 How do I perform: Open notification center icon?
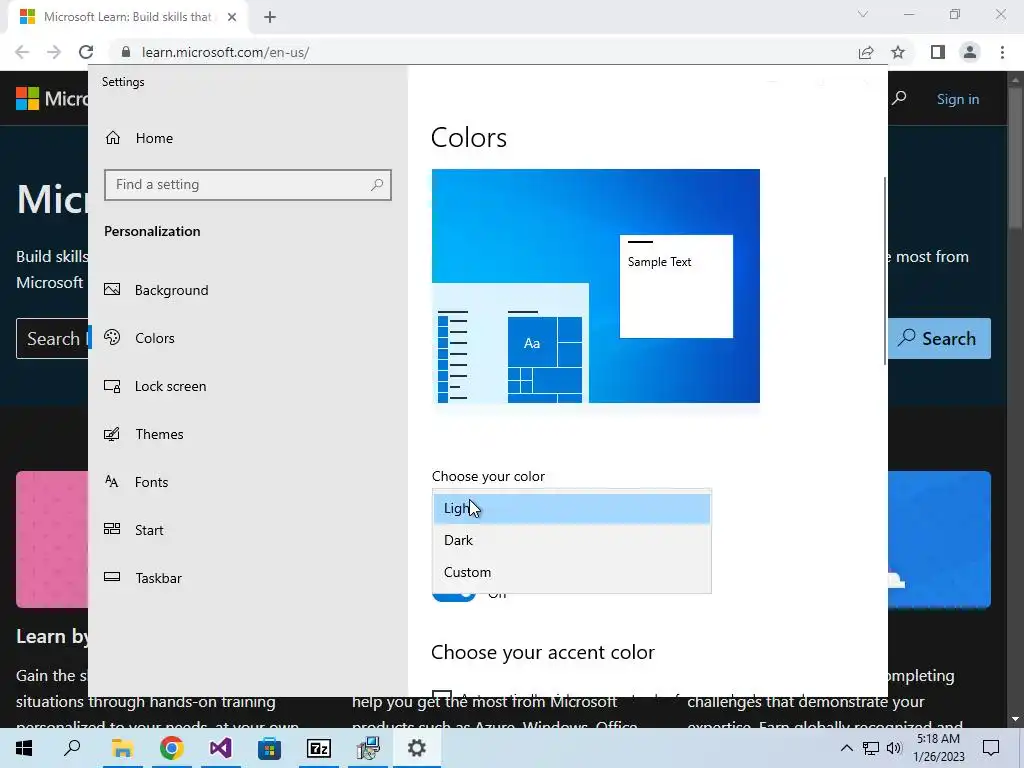click(991, 748)
